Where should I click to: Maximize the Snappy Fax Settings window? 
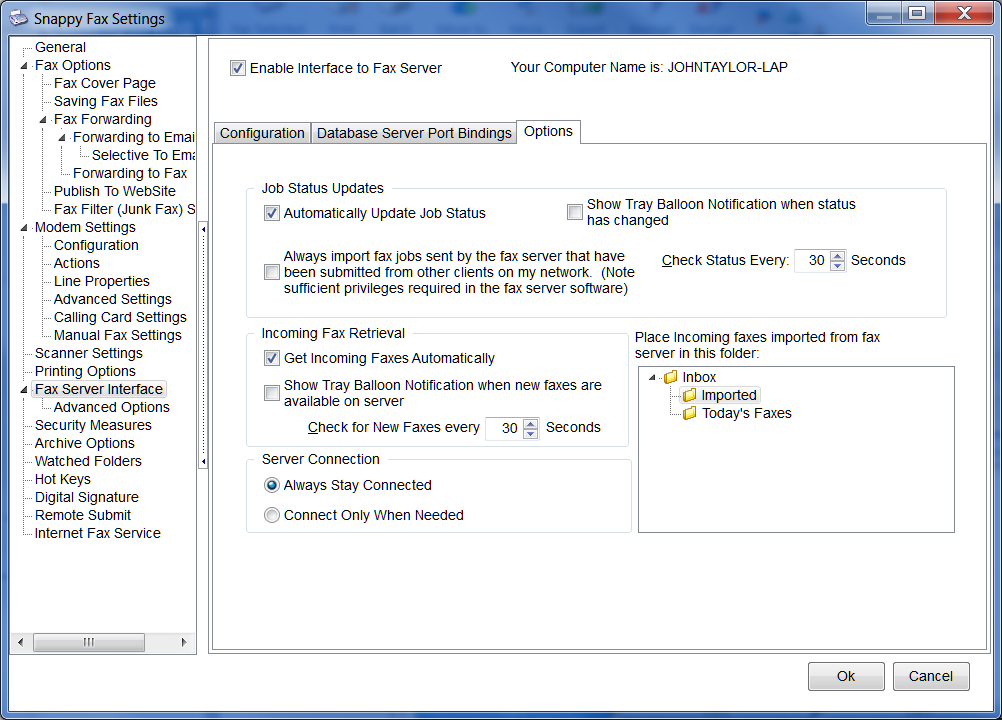coord(918,13)
